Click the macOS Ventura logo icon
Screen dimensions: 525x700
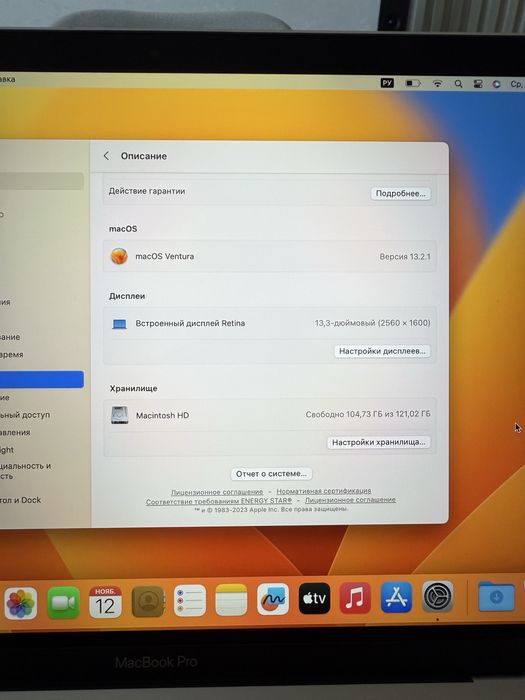click(x=119, y=256)
